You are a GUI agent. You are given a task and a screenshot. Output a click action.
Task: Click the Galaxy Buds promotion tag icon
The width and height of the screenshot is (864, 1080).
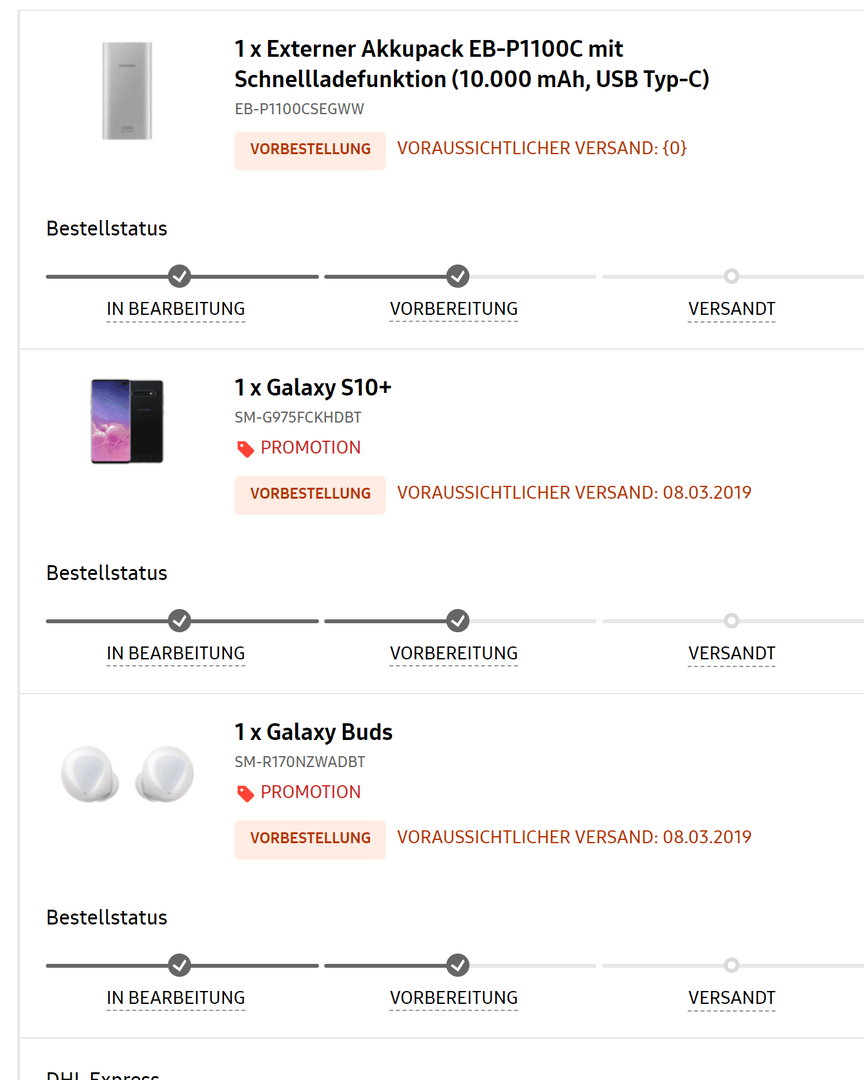(x=245, y=793)
